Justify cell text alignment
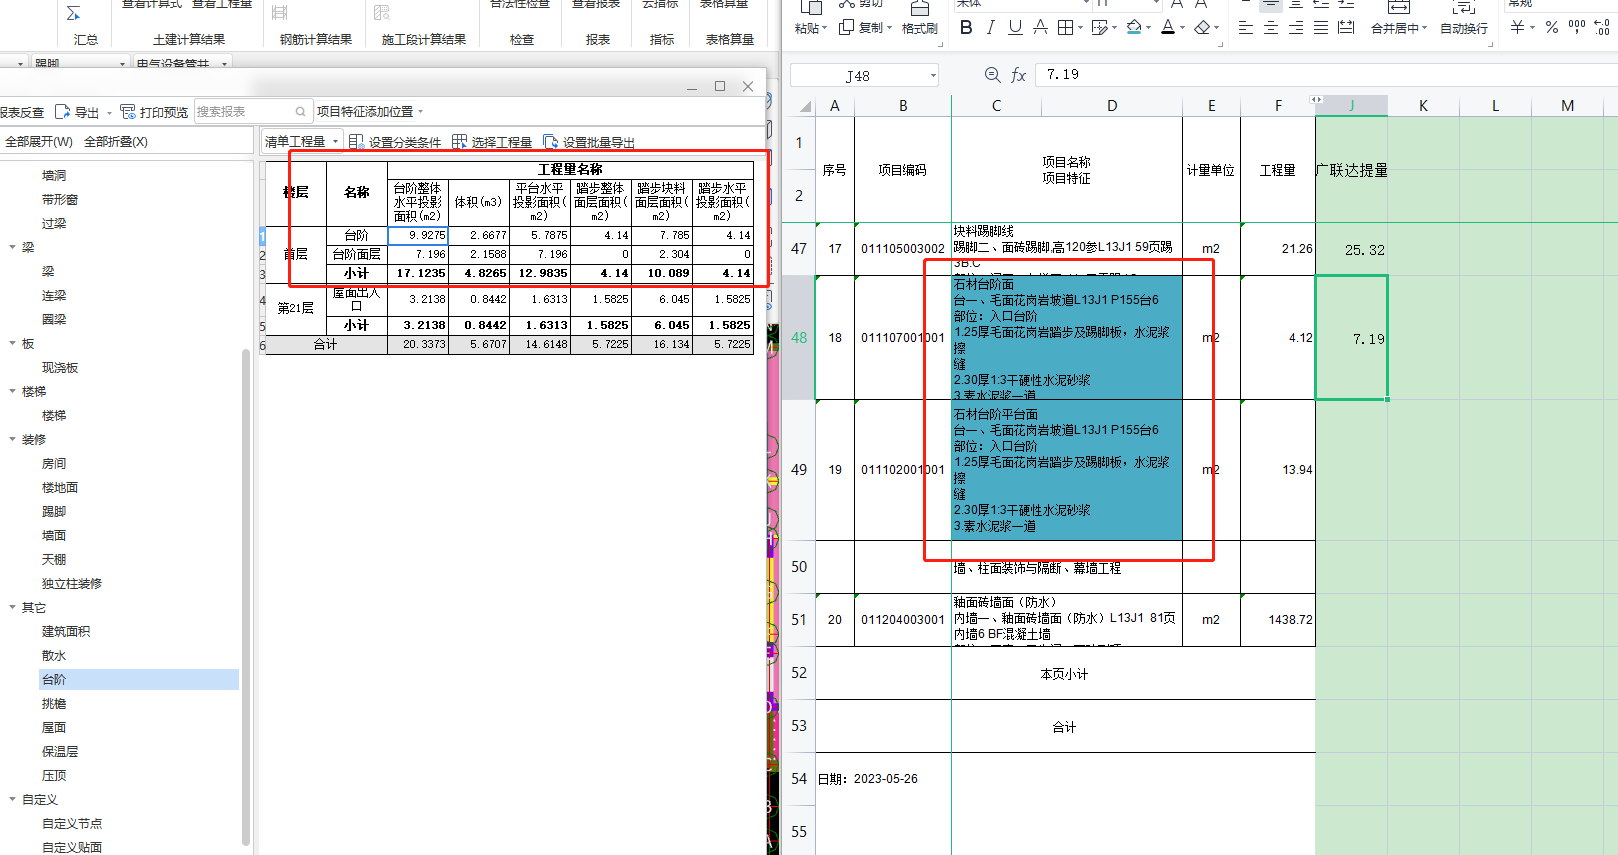This screenshot has width=1618, height=855. pyautogui.click(x=1321, y=28)
